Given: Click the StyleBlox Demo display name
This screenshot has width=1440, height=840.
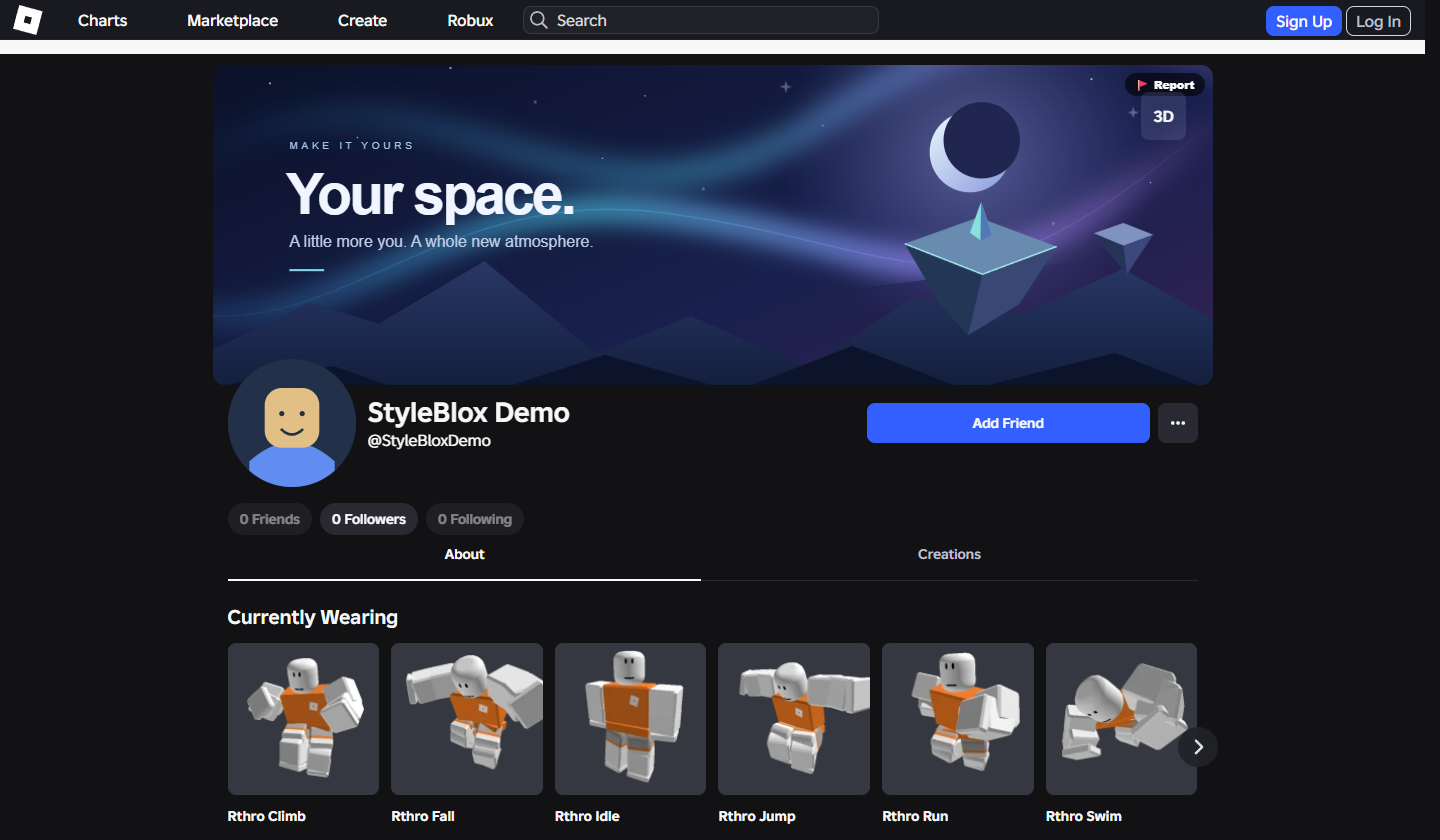Looking at the screenshot, I should 469,412.
